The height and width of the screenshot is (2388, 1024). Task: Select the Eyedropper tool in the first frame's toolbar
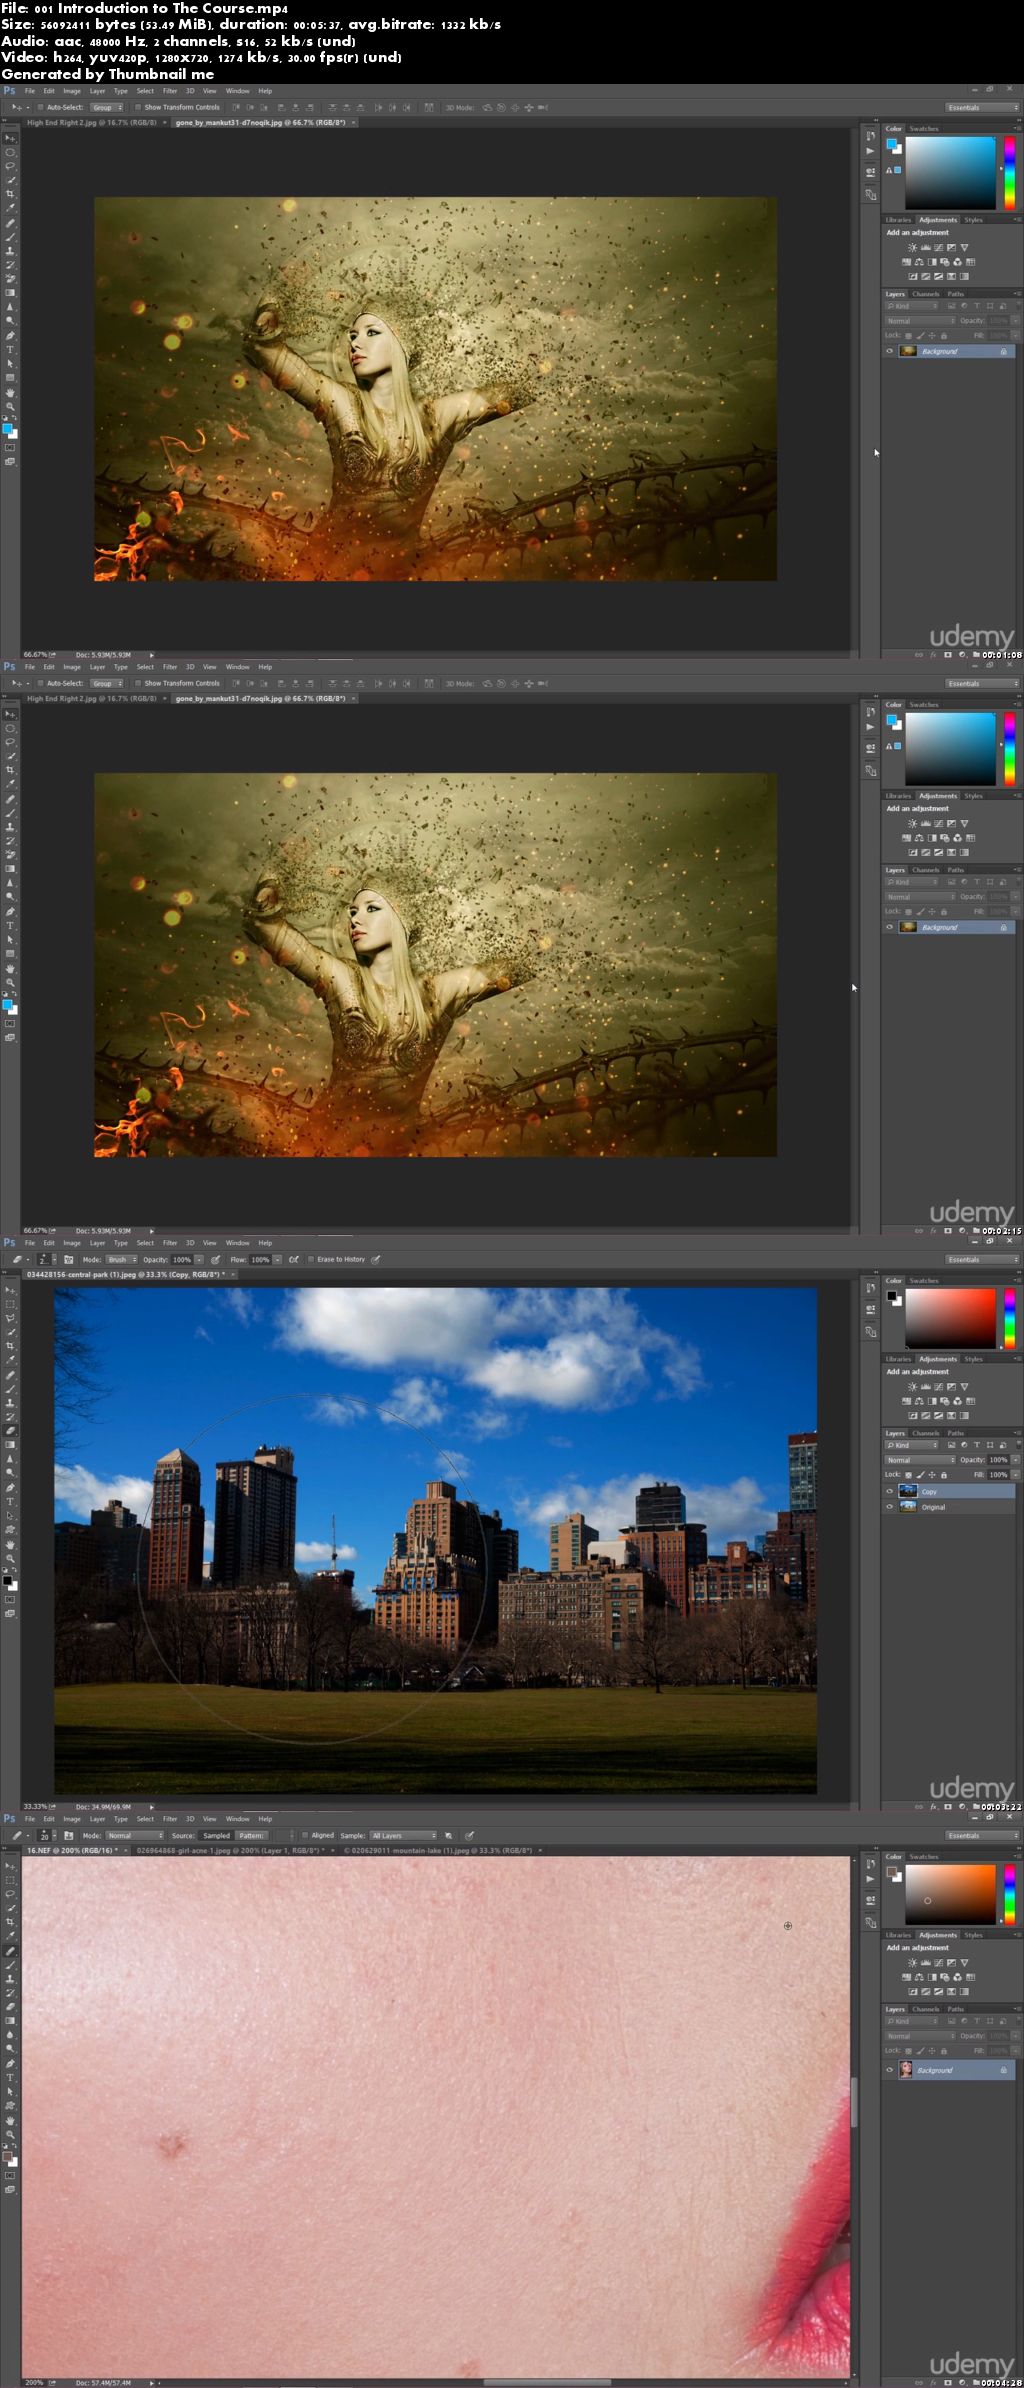11,208
